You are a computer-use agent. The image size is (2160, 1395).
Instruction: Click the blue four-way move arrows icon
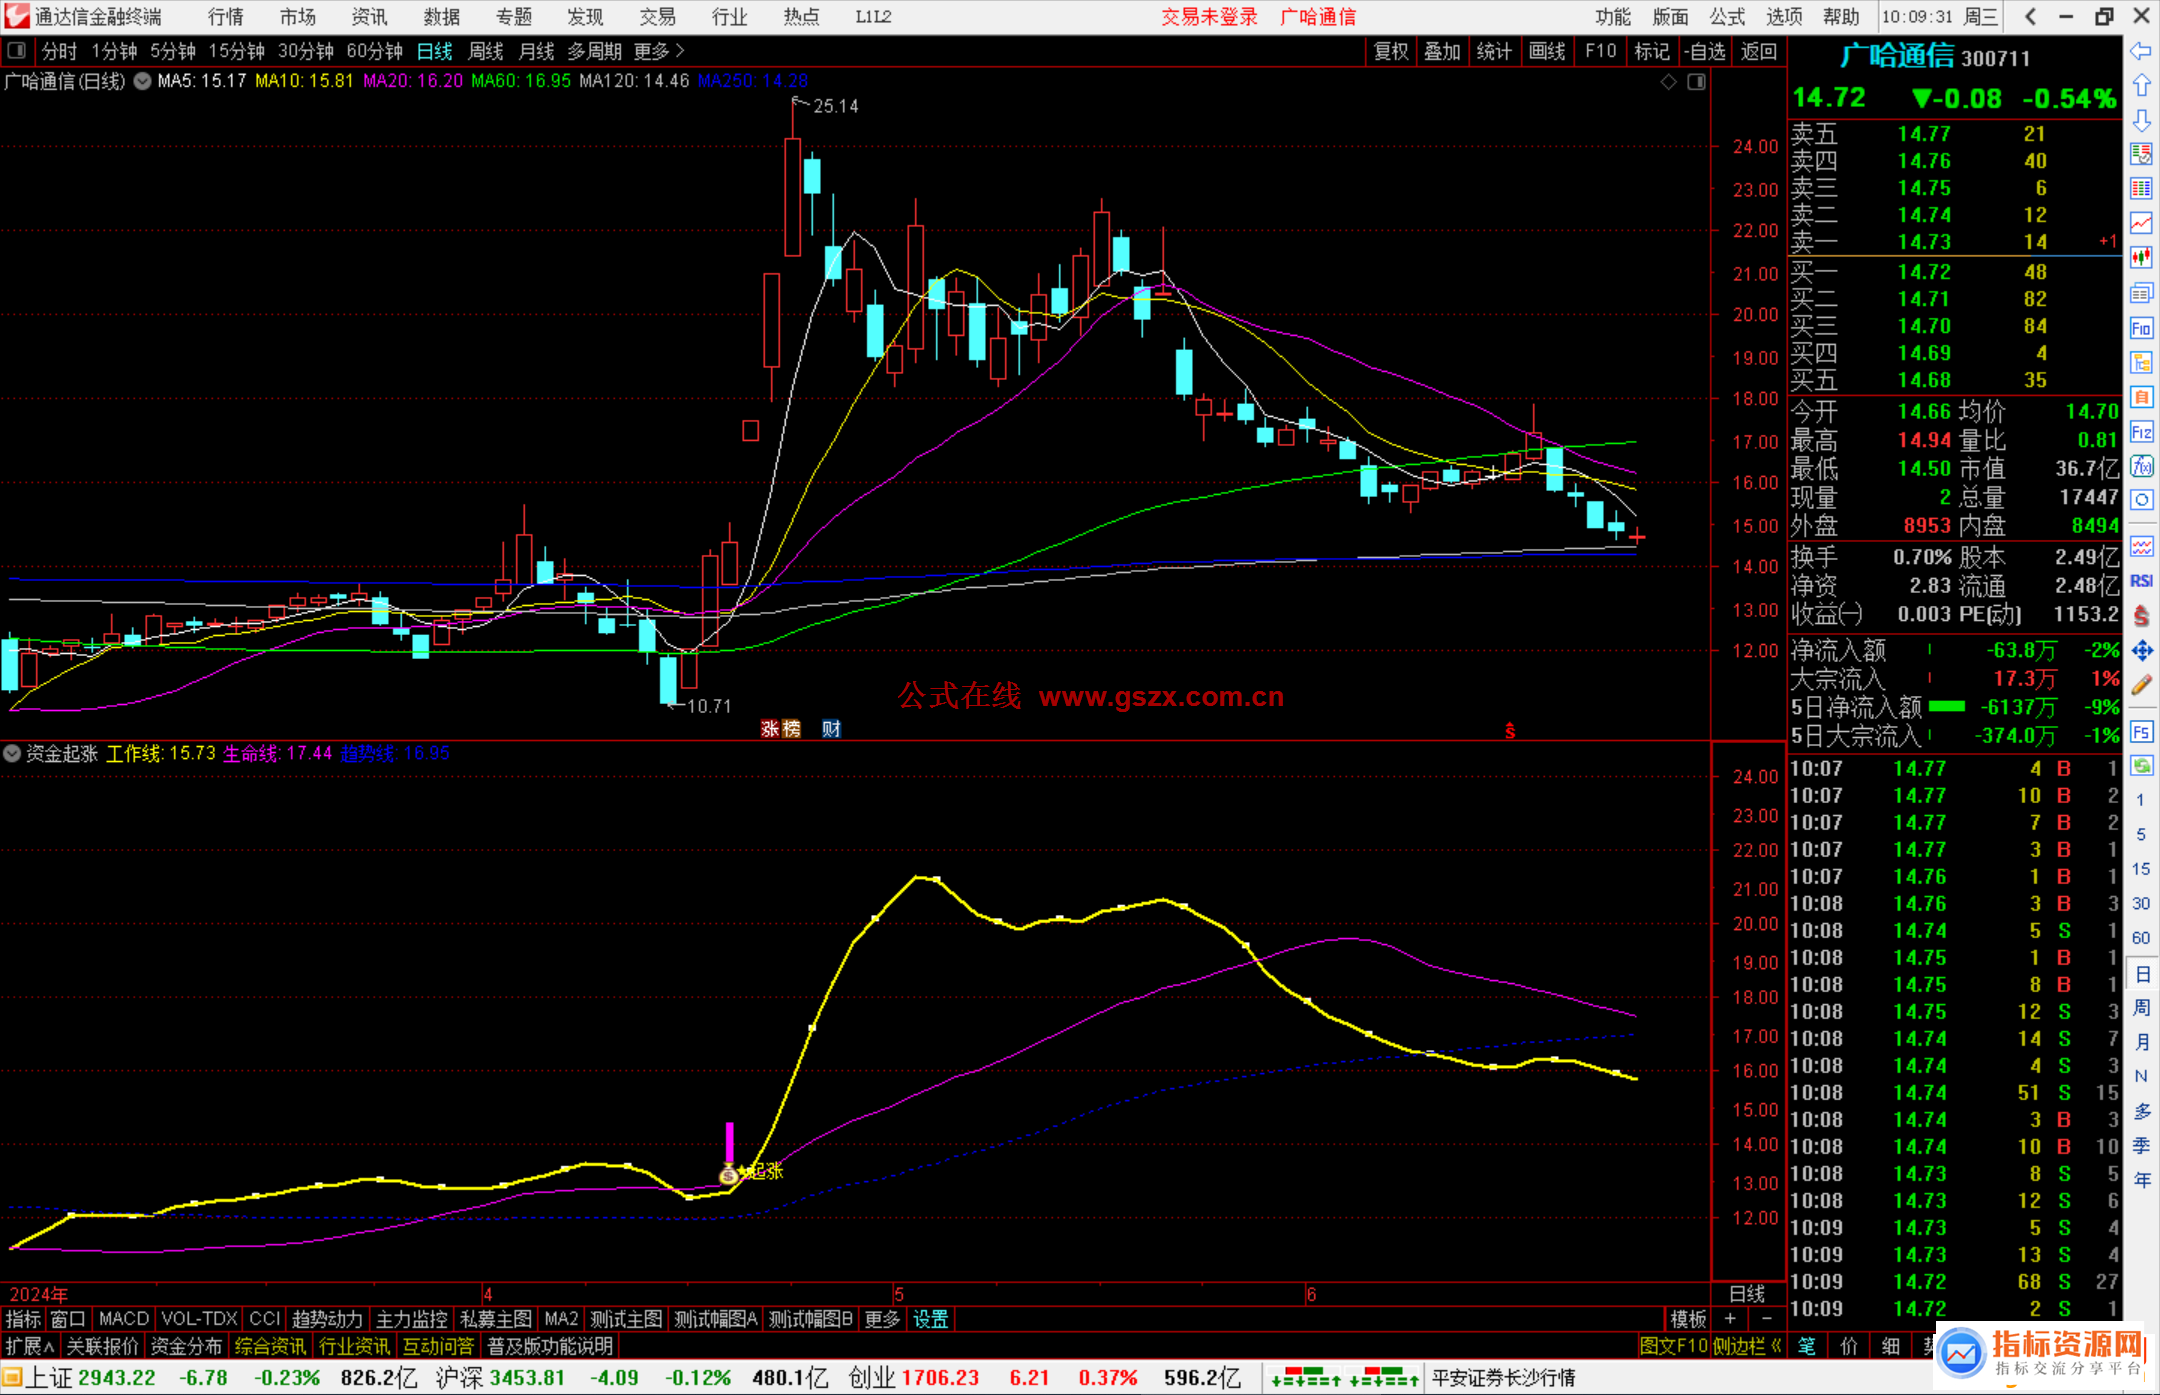[2141, 651]
